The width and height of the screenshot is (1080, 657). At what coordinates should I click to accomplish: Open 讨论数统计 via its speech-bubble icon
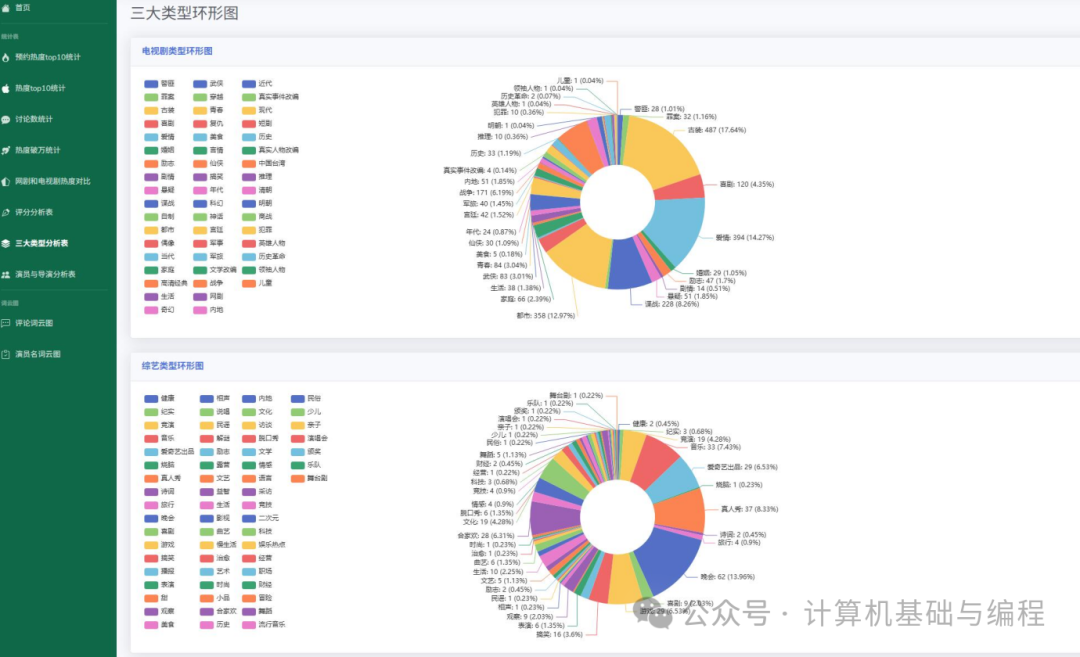click(8, 119)
